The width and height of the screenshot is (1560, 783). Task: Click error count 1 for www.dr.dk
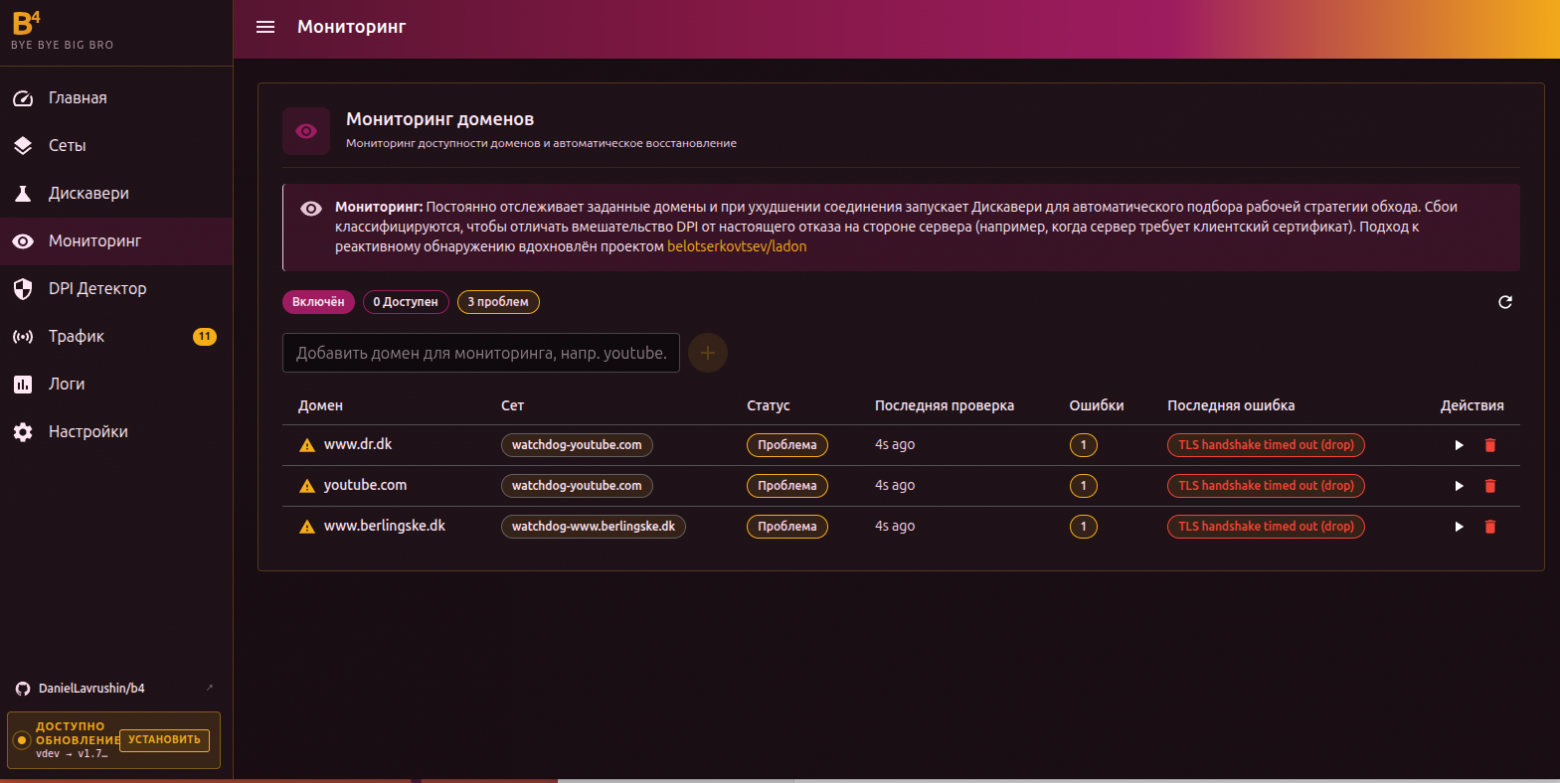point(1083,445)
